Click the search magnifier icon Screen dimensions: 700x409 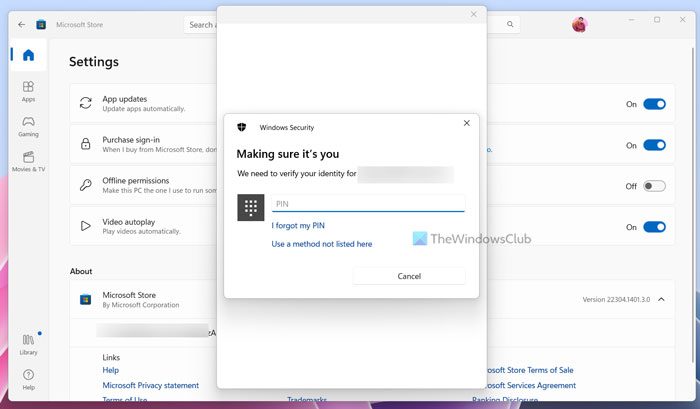coord(511,24)
